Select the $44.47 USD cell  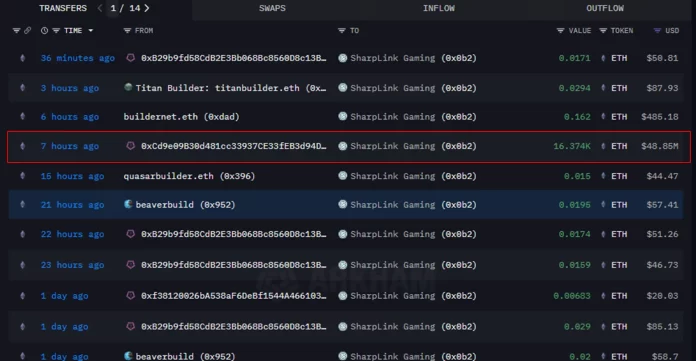tap(662, 176)
